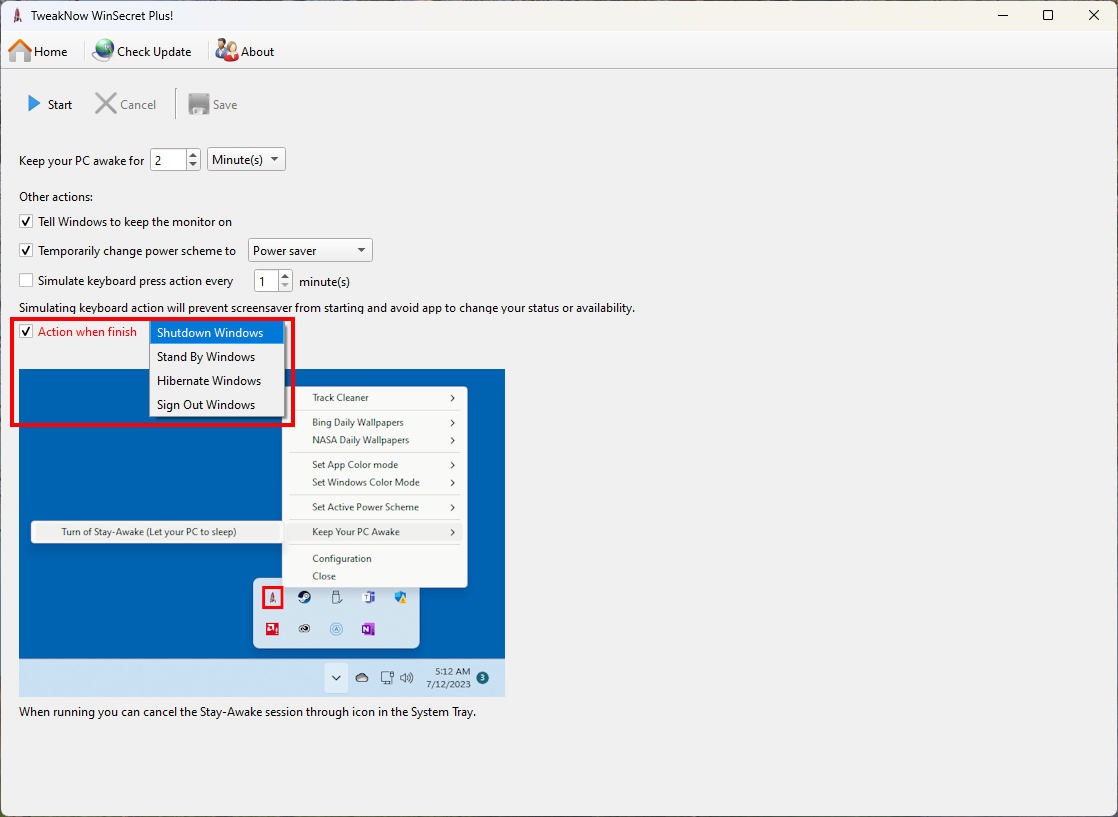
Task: Click the notification badge showing 3
Action: [x=483, y=678]
